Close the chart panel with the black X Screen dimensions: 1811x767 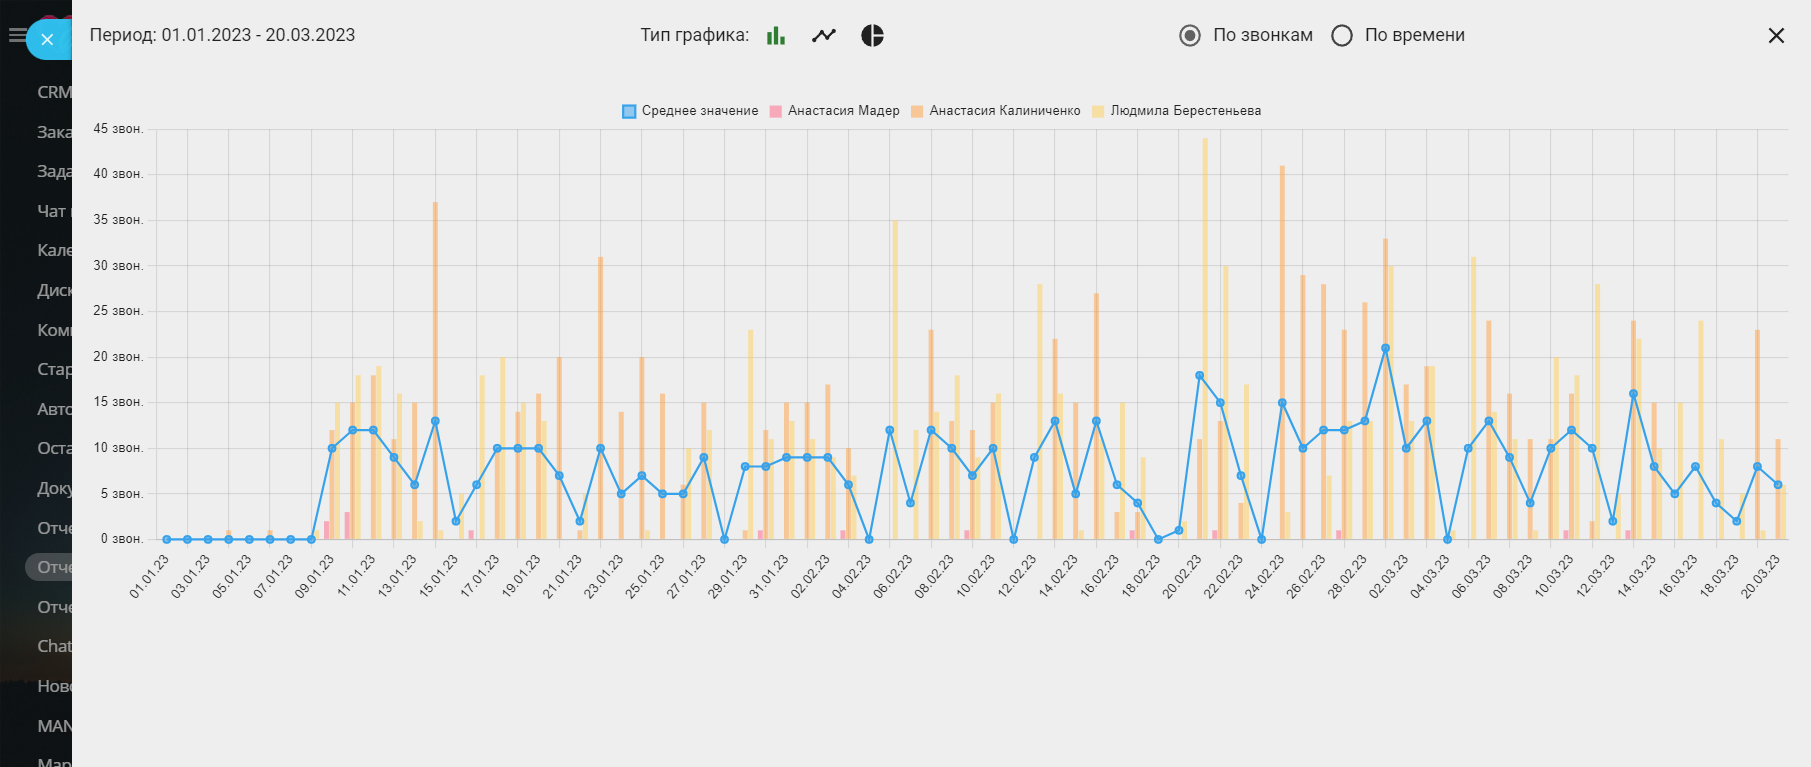click(x=1776, y=36)
